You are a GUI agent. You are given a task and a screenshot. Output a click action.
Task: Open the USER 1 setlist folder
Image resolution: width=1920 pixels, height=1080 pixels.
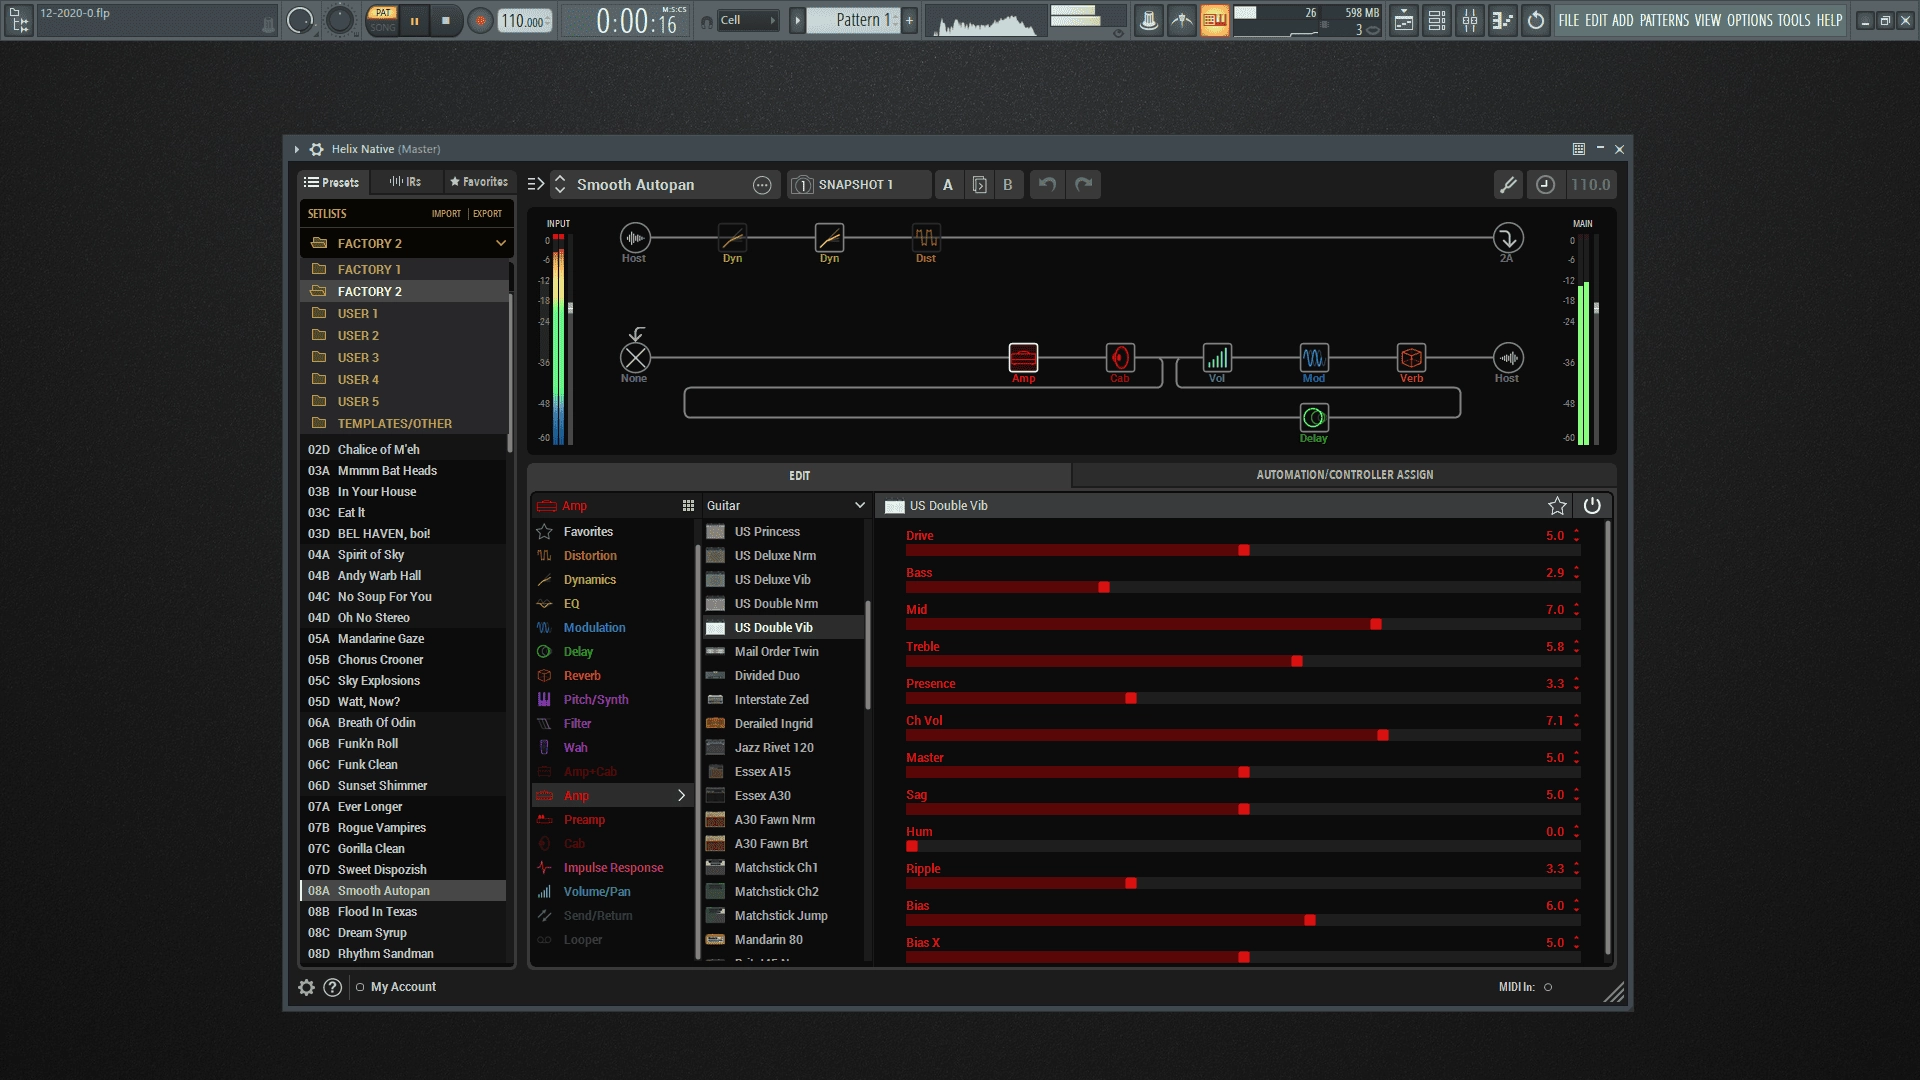coord(405,314)
